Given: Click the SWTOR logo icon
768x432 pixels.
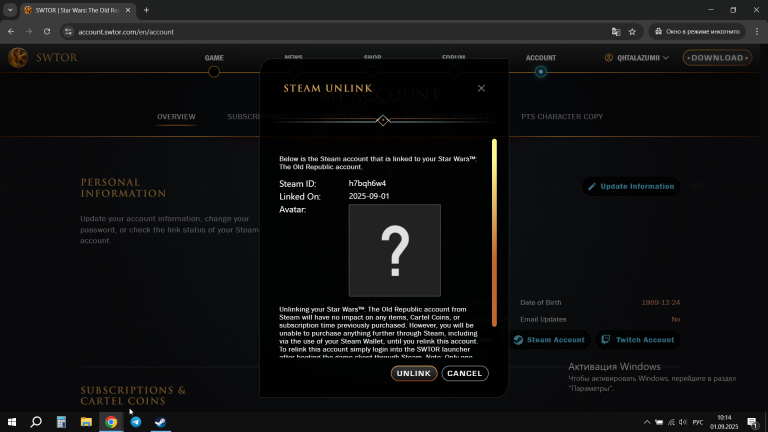Looking at the screenshot, I should pos(18,58).
